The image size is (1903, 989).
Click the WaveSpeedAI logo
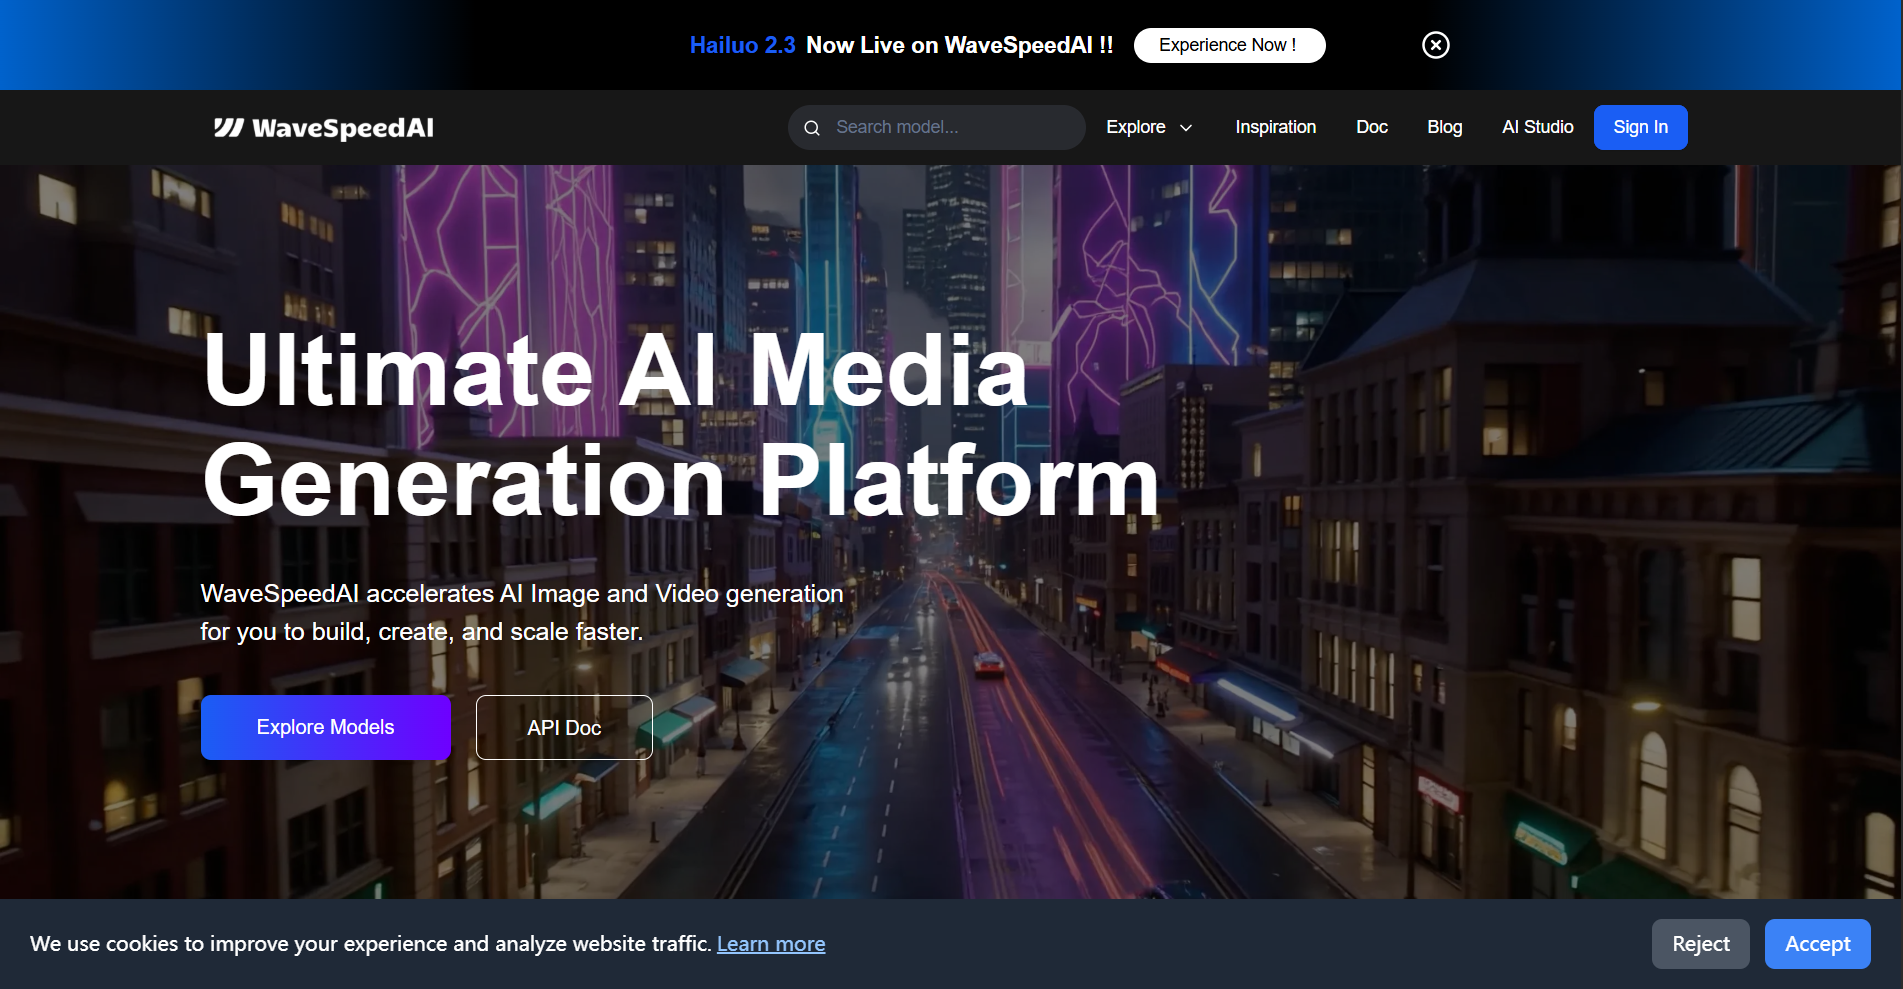click(324, 127)
